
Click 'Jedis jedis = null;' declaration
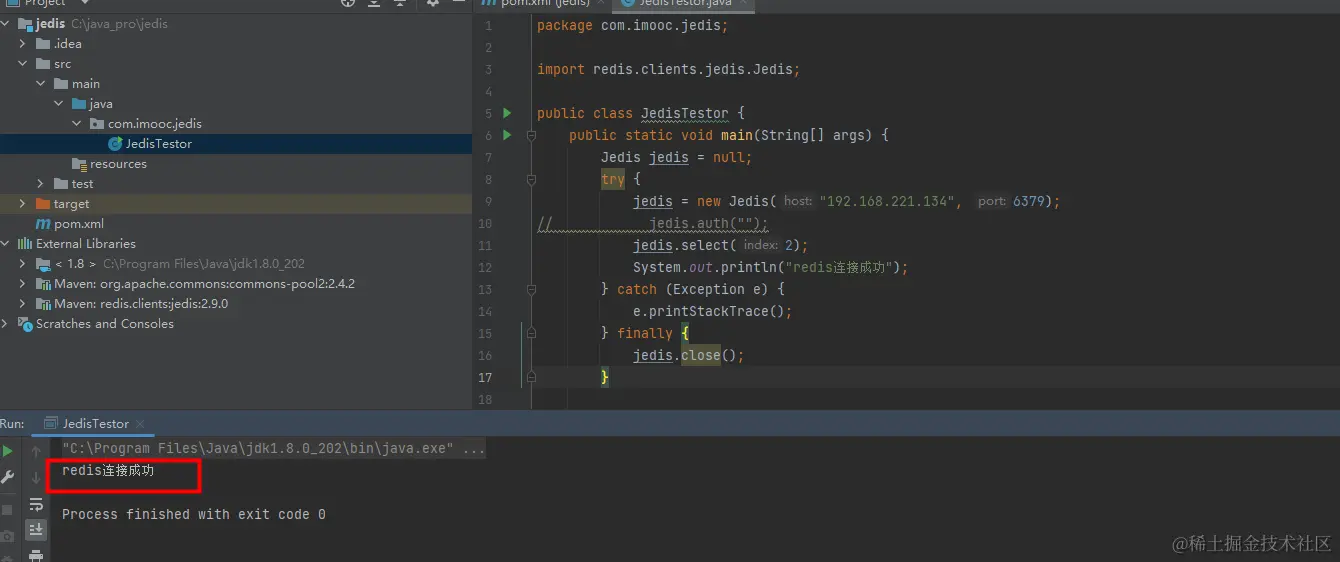click(x=676, y=157)
